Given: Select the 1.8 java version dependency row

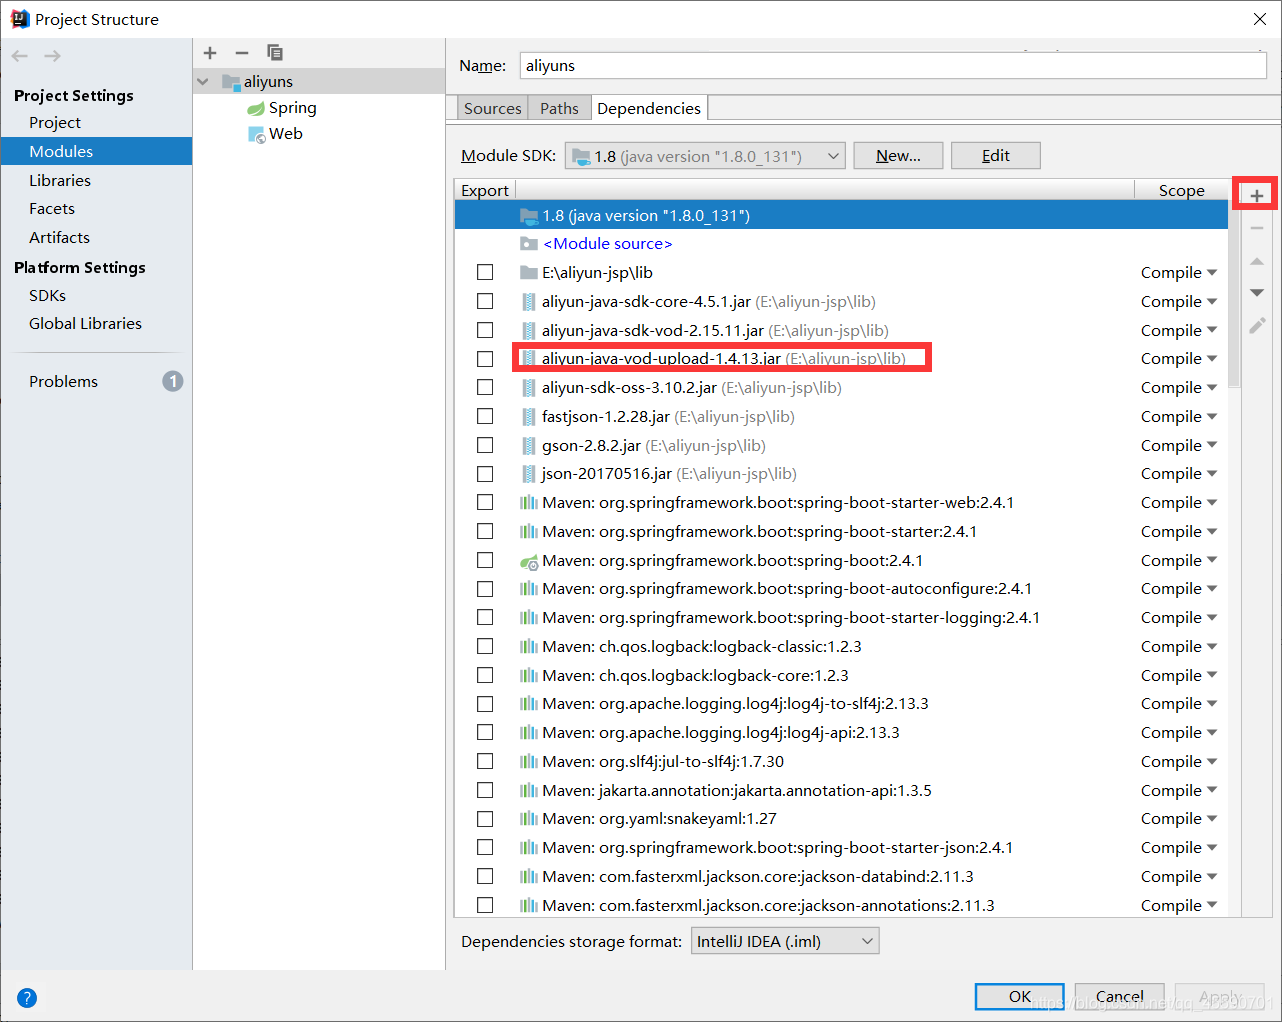Looking at the screenshot, I should (841, 215).
